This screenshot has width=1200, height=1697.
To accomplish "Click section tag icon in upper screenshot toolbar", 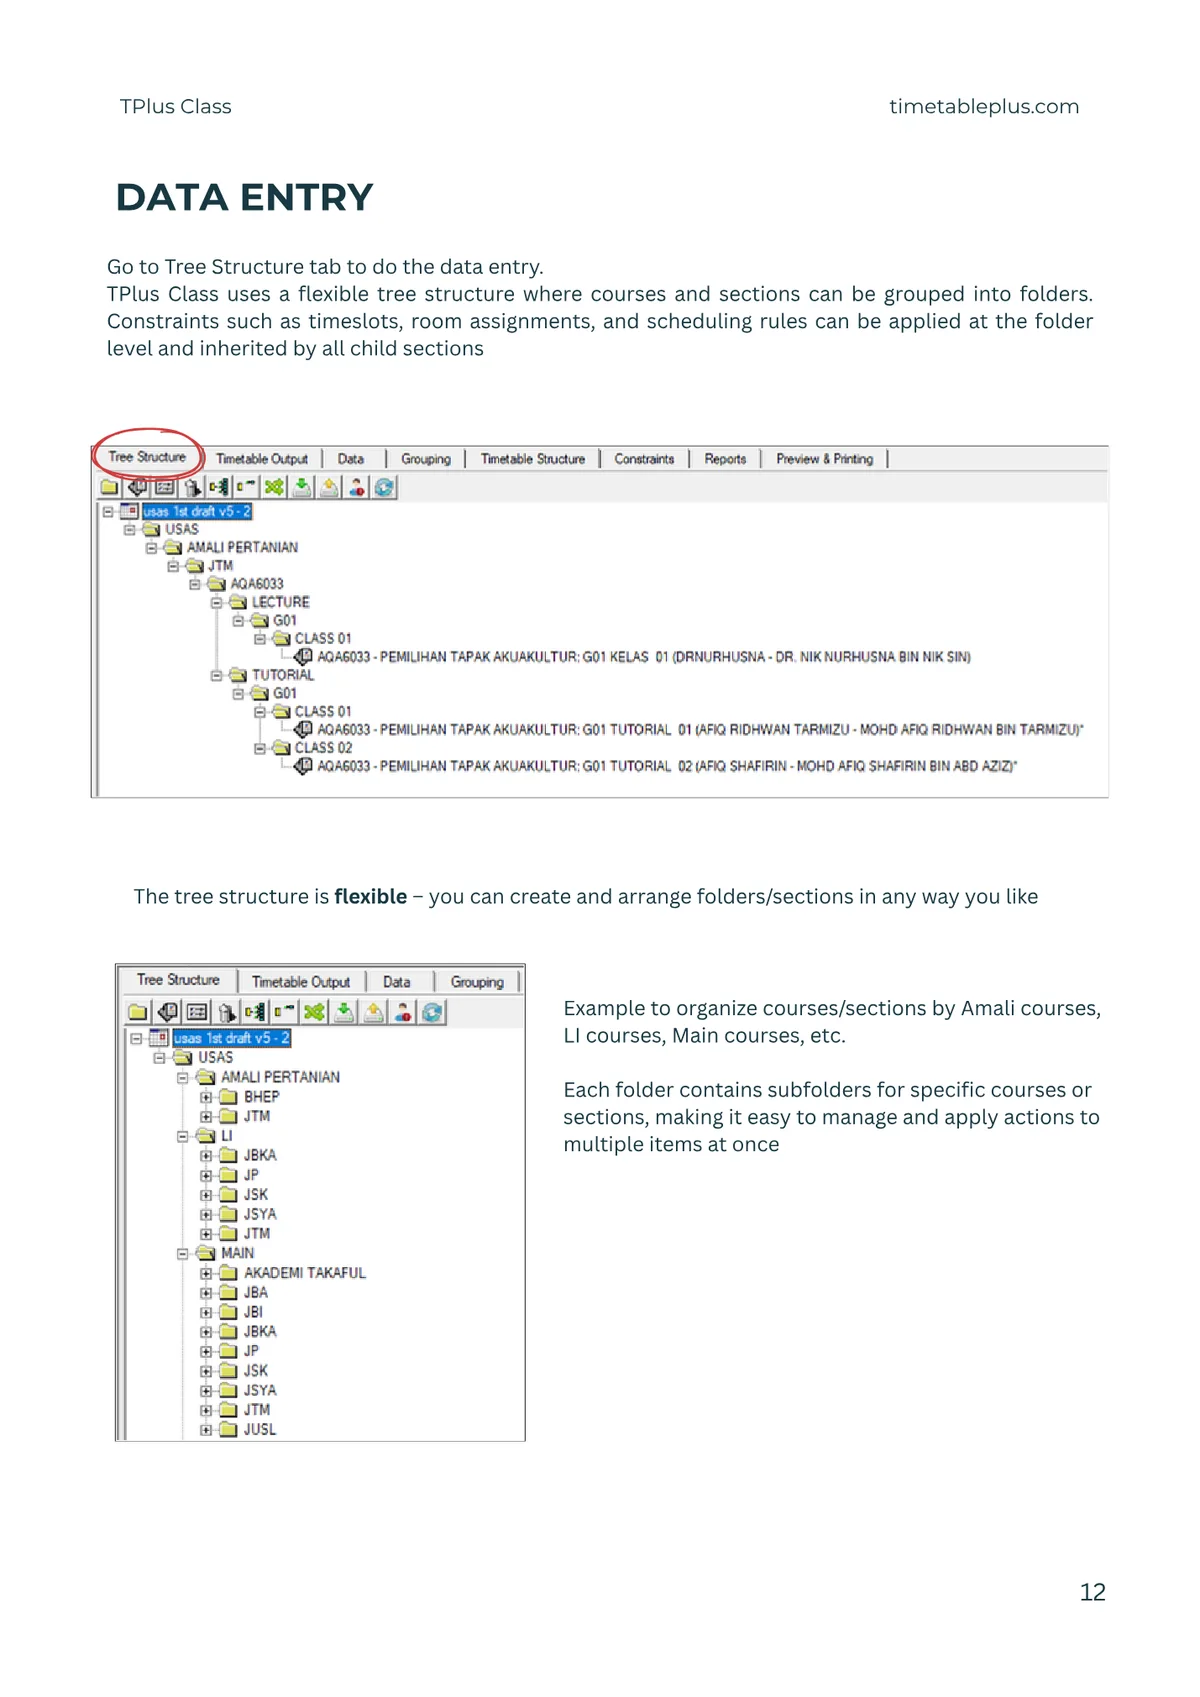I will click(137, 487).
